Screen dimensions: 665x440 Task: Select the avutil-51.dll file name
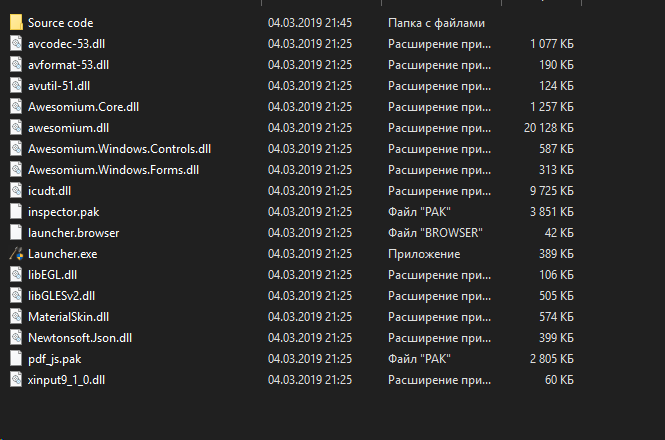point(59,86)
